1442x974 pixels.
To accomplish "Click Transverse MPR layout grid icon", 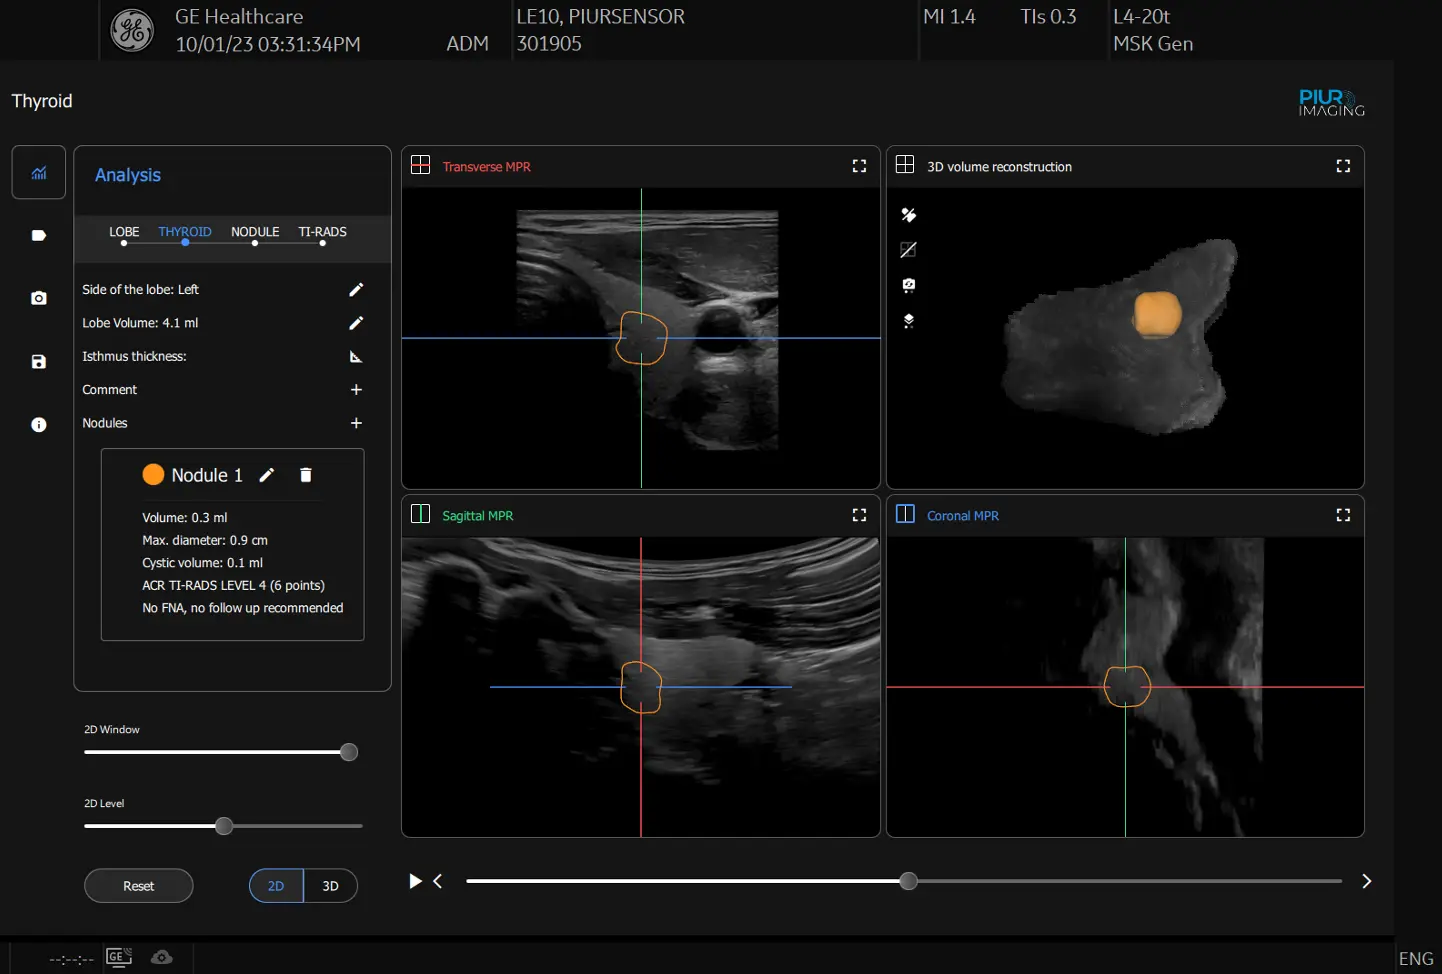I will point(421,165).
